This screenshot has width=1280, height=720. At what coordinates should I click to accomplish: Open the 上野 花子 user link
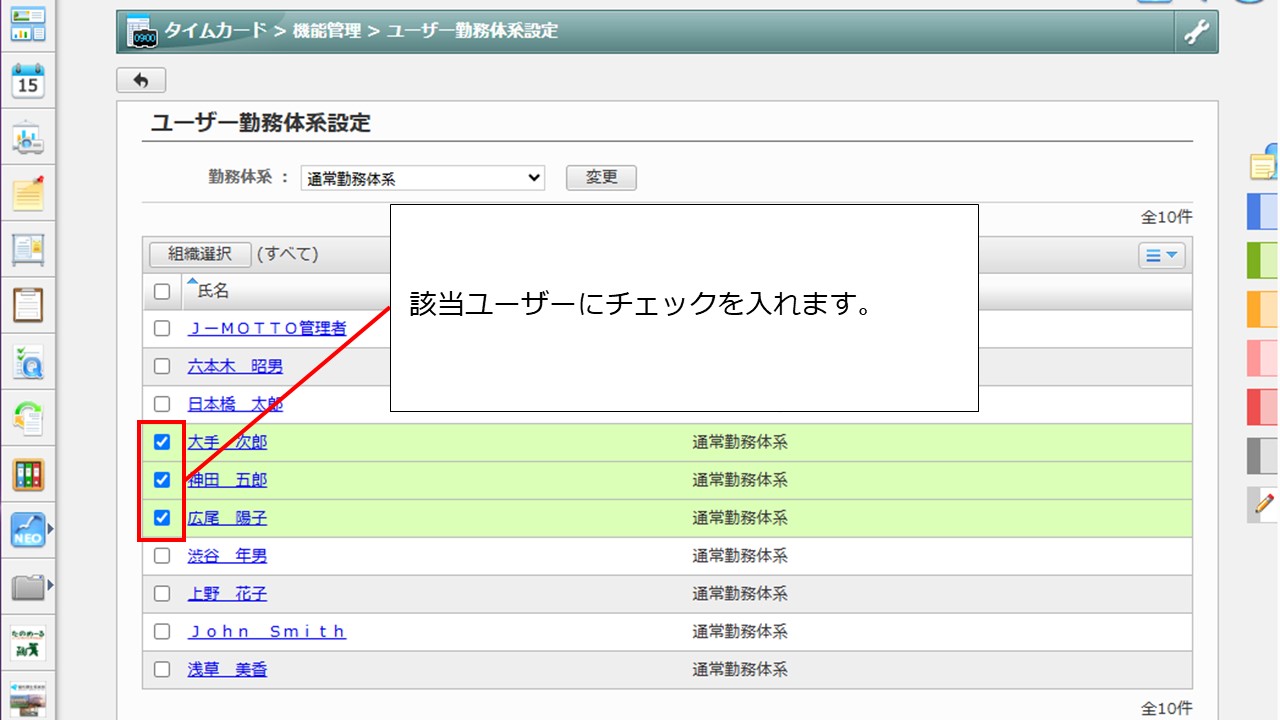click(x=227, y=594)
